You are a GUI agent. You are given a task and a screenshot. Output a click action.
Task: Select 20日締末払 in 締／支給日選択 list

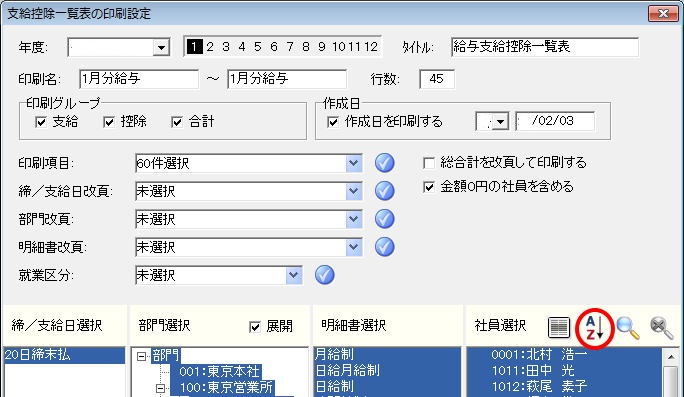[x=65, y=355]
